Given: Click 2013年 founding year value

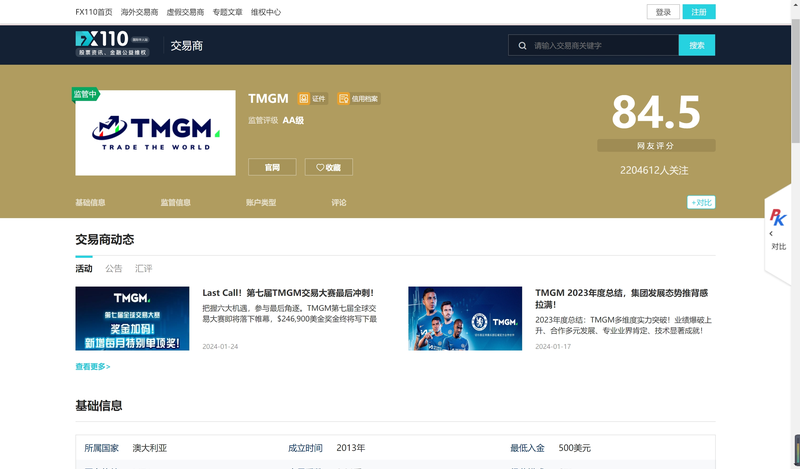Looking at the screenshot, I should tap(351, 448).
